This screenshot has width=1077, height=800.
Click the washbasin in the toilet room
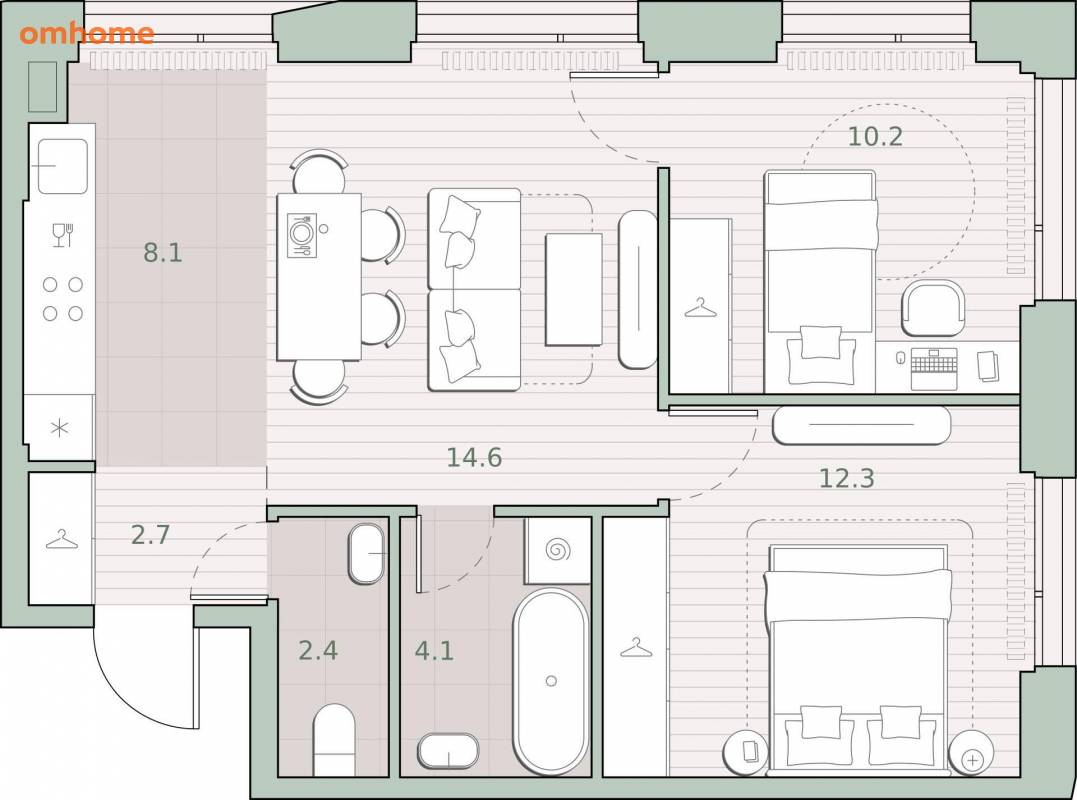point(367,553)
